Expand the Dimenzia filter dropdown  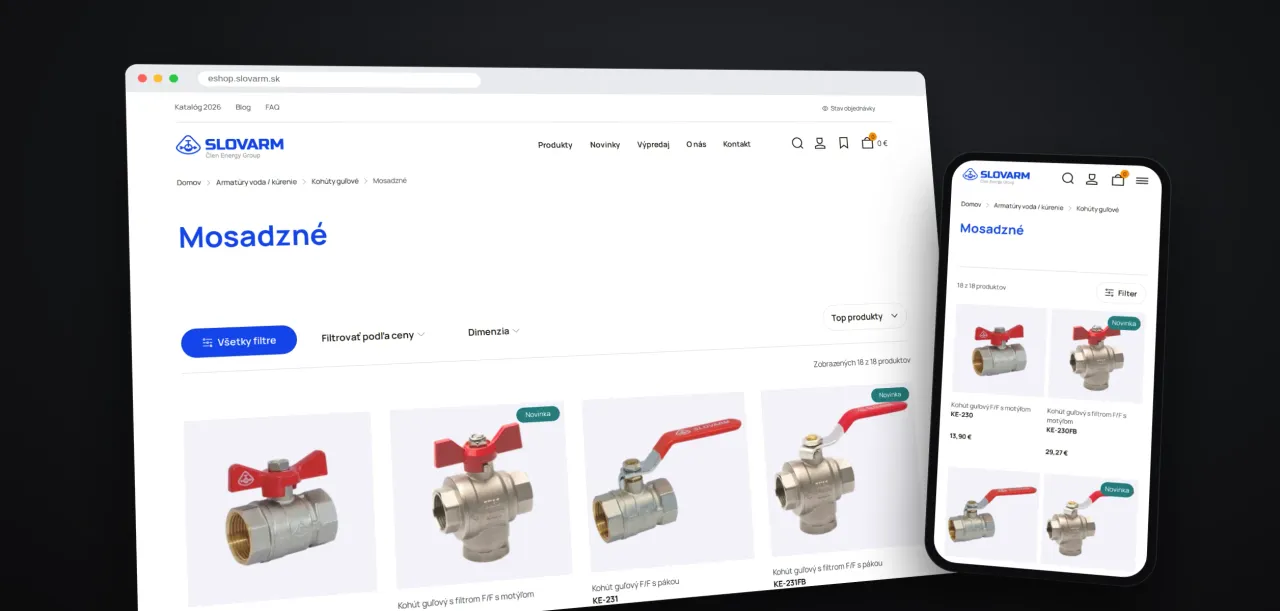coord(494,331)
